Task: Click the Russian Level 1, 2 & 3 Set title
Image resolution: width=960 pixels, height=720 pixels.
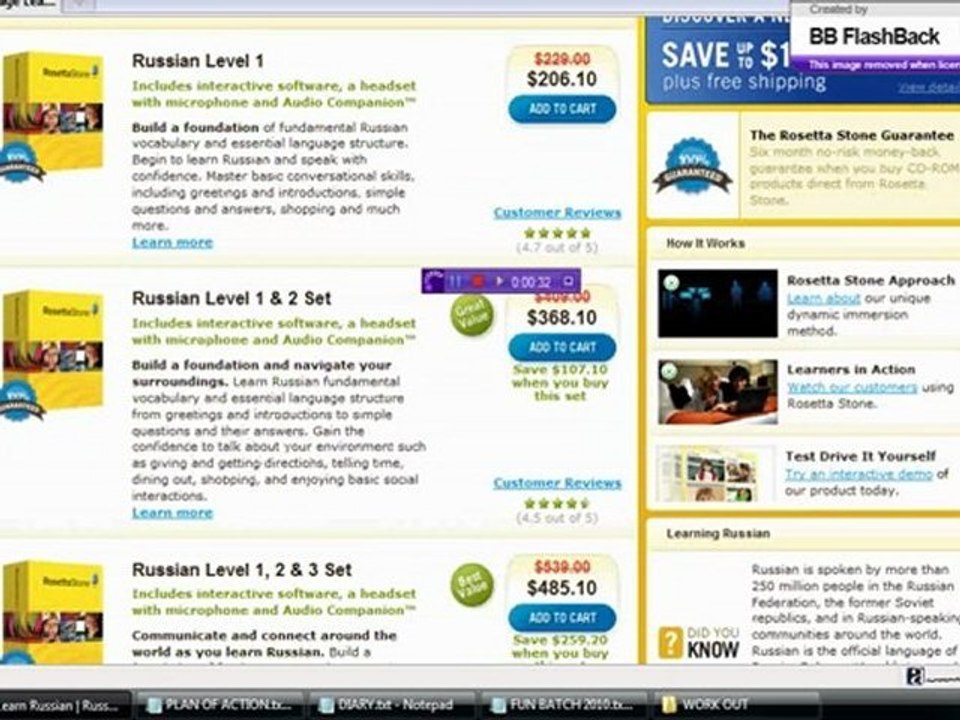Action: [242, 570]
